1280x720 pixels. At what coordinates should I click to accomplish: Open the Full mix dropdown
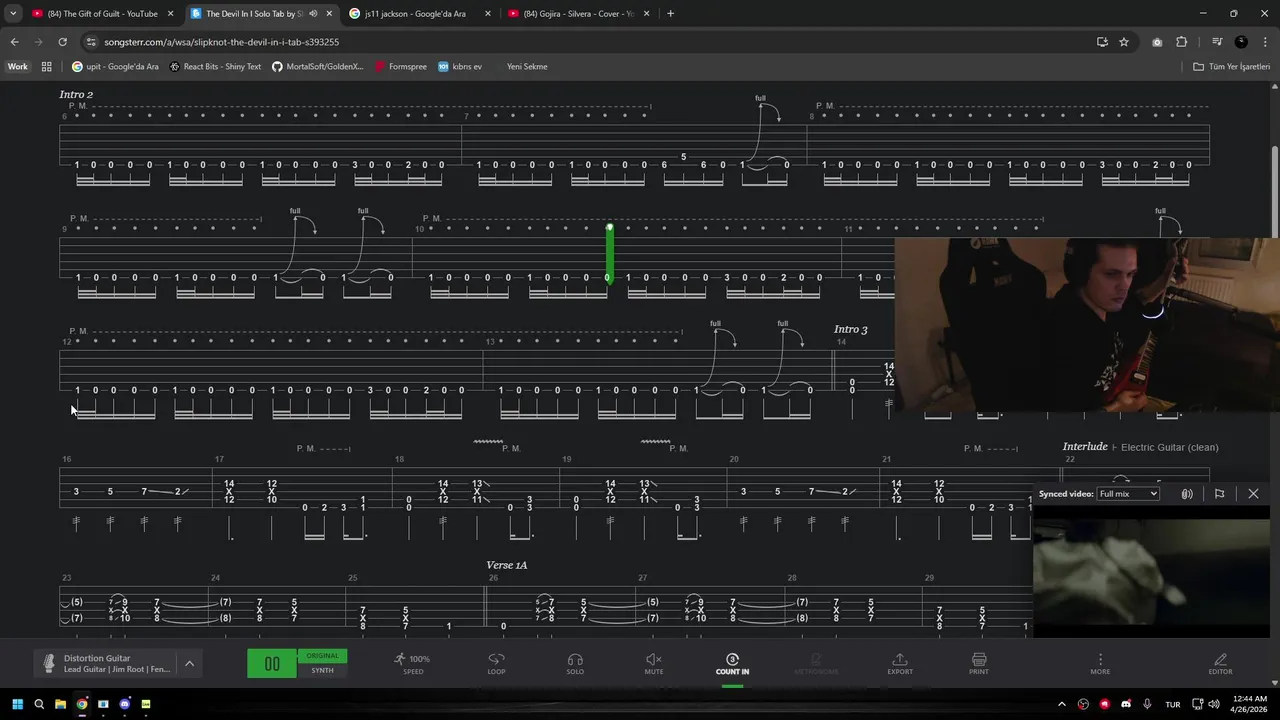(x=1128, y=494)
